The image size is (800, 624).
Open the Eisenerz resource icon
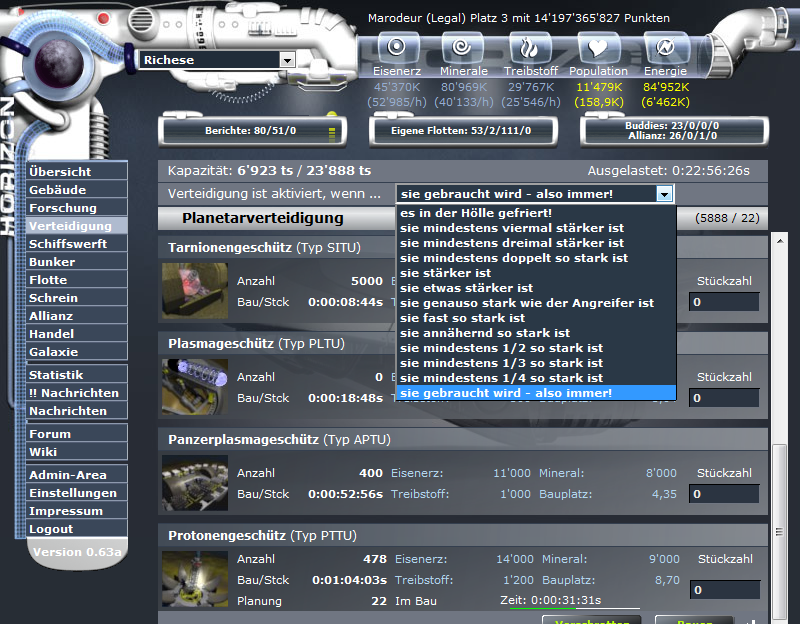tap(397, 47)
